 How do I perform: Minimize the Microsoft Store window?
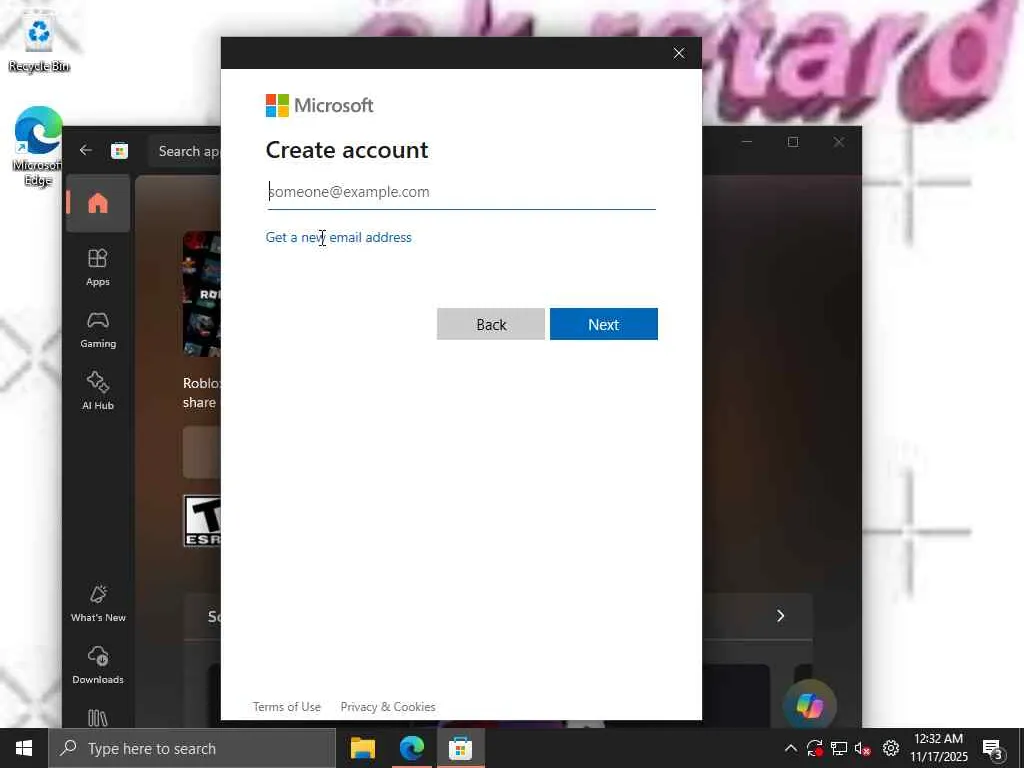747,142
